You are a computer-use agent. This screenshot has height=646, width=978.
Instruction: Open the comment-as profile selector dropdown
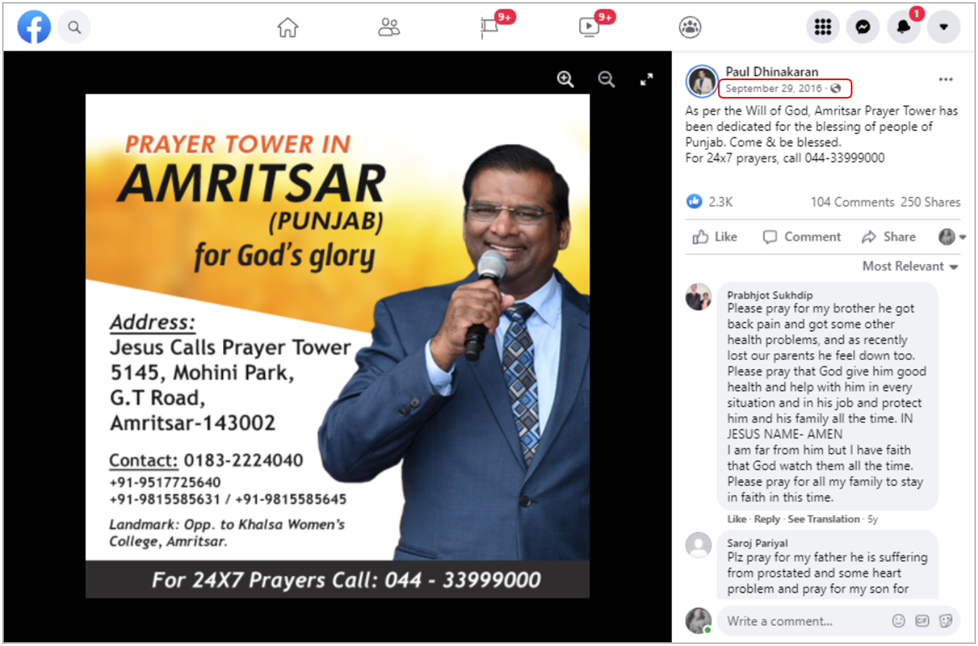952,237
